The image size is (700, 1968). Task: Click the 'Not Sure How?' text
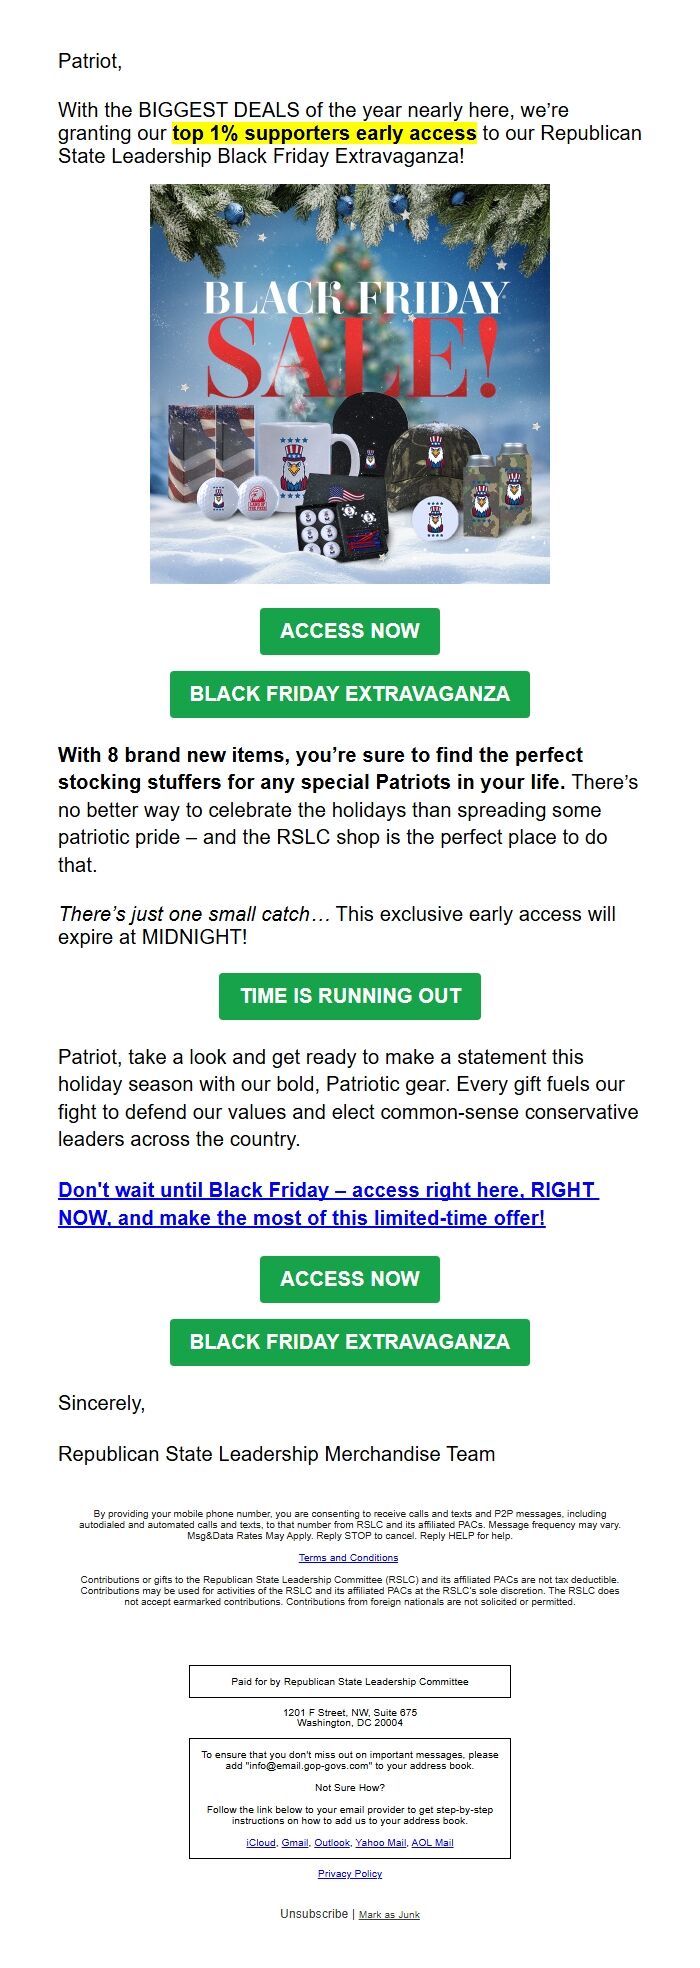coord(350,1786)
